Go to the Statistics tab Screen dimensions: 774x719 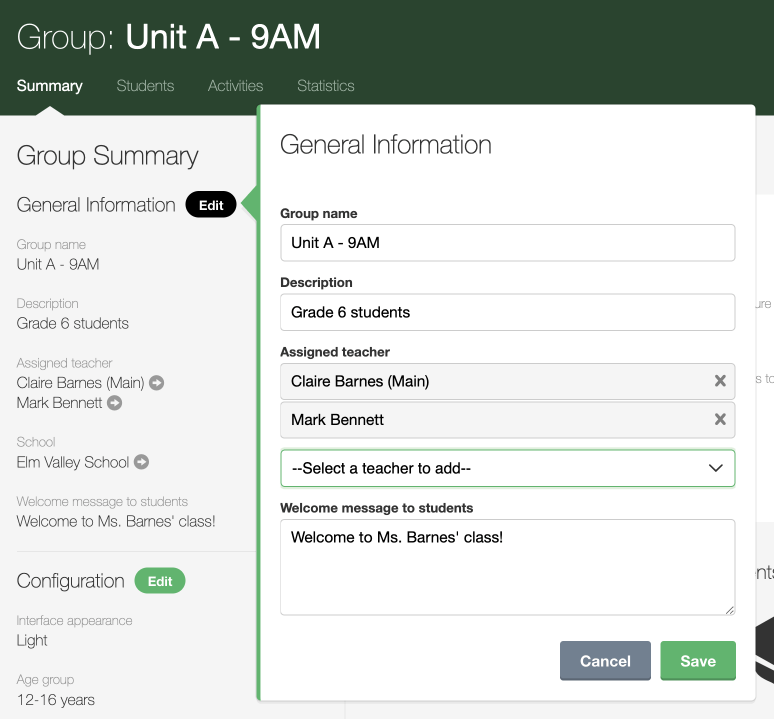[x=325, y=86]
